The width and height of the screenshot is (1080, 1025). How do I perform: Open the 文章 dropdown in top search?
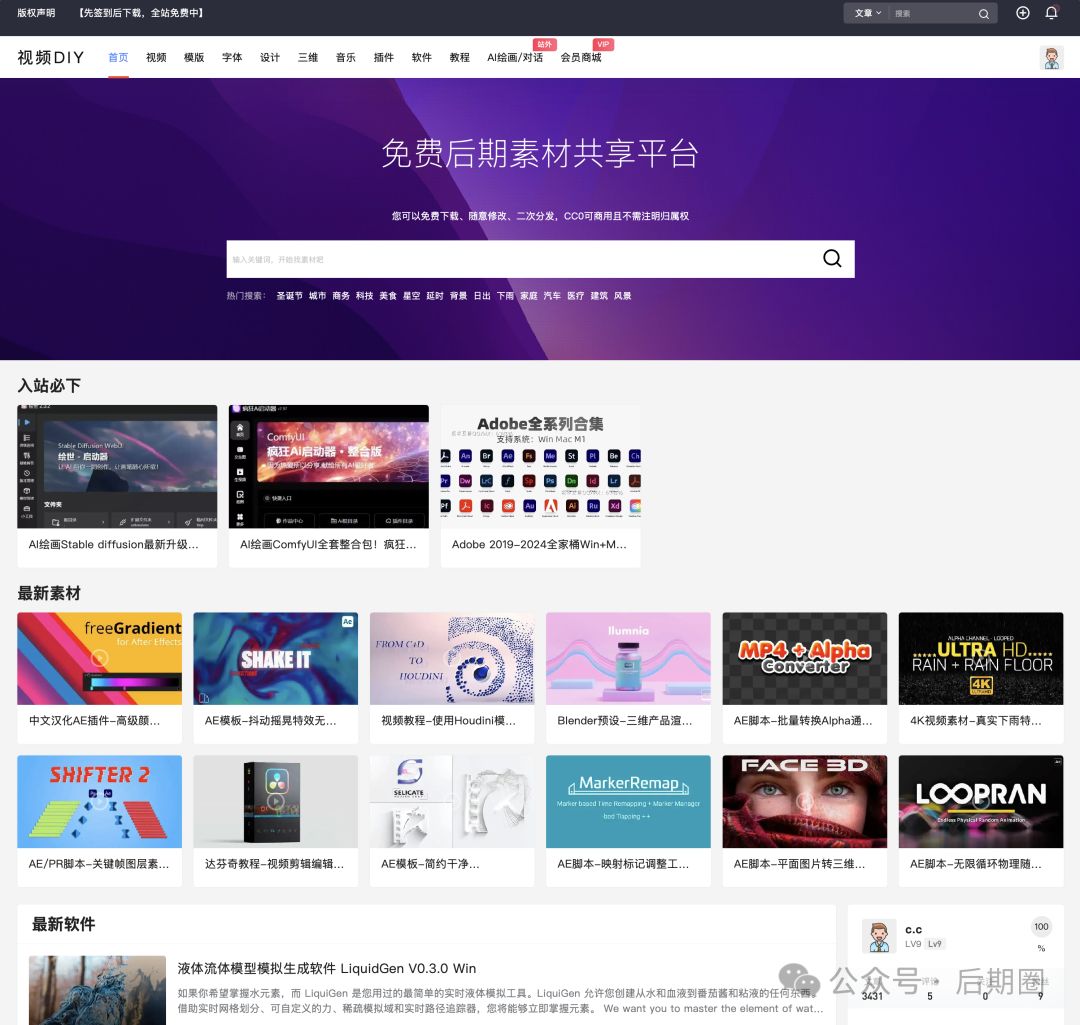coord(868,13)
